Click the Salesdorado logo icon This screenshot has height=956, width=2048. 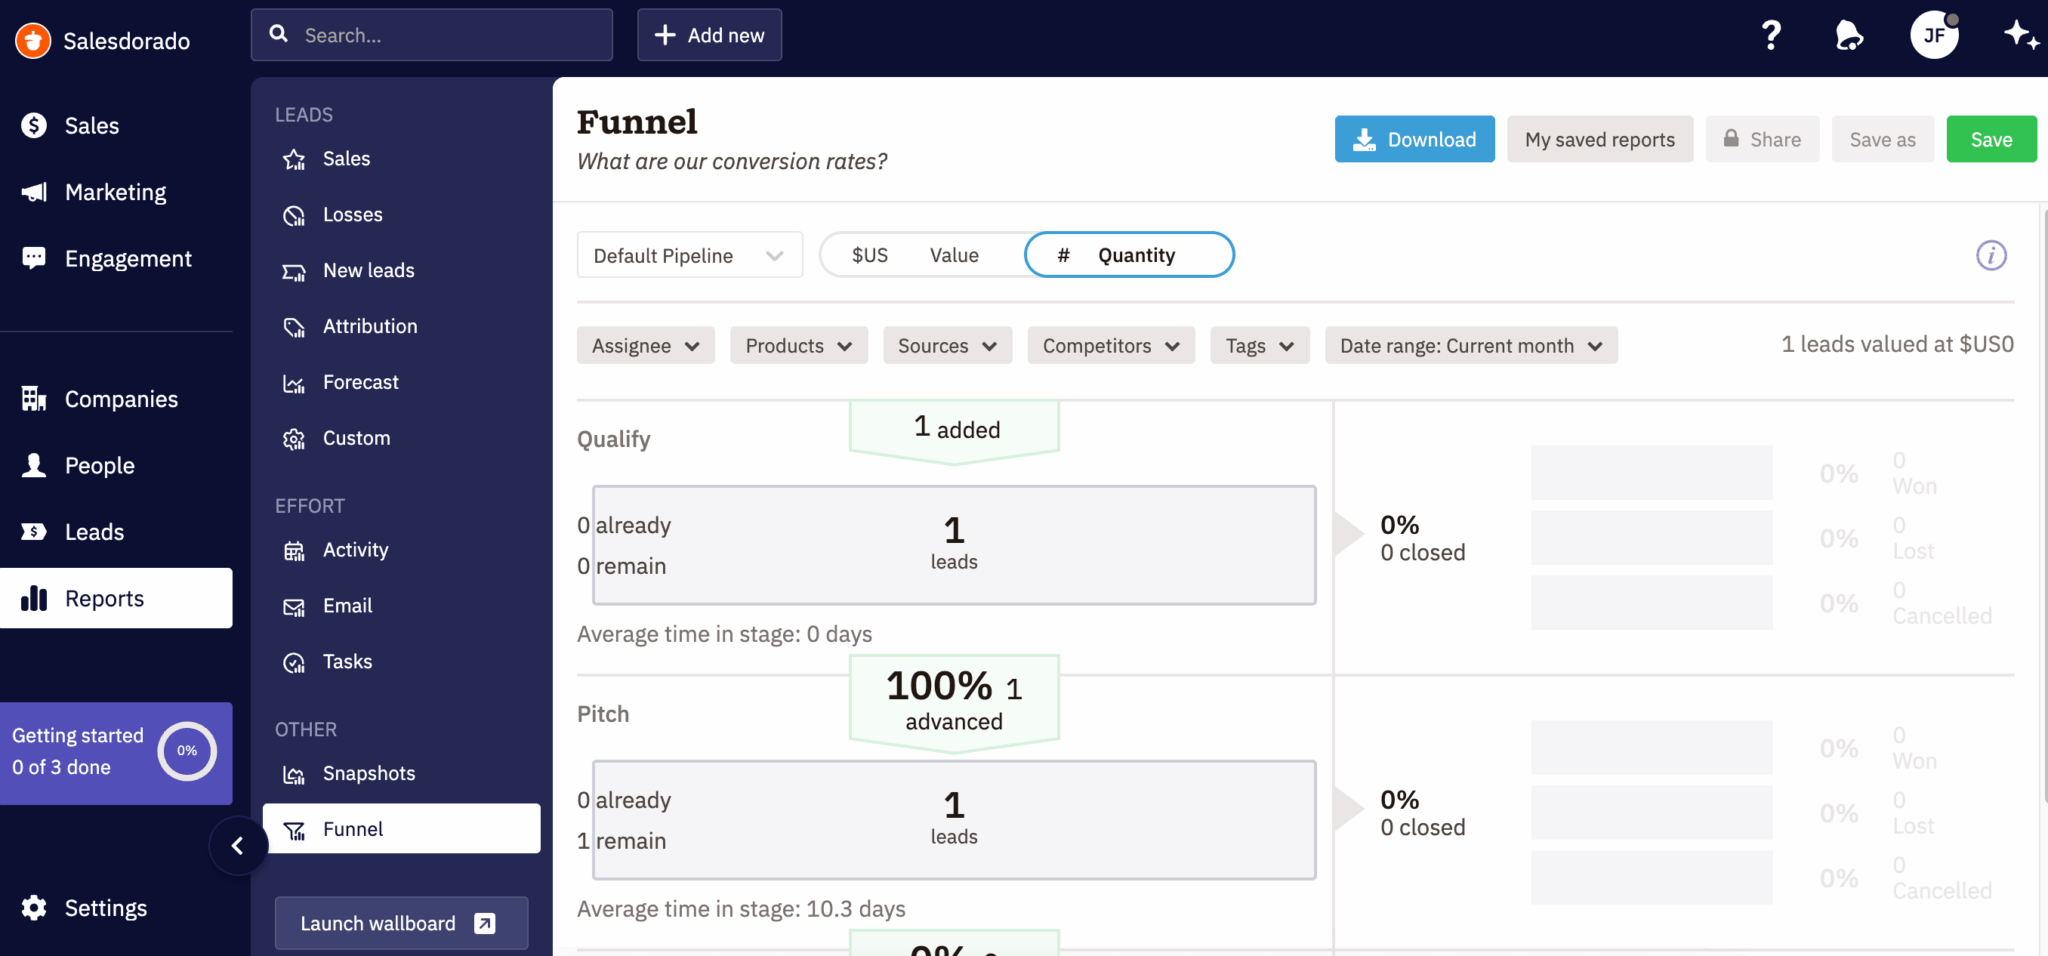pos(33,41)
